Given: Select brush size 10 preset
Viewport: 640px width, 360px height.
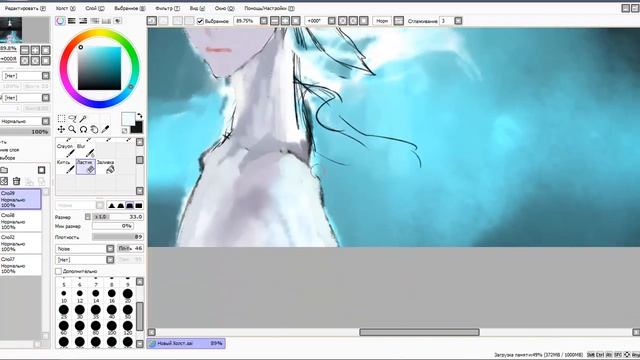Looking at the screenshot, I should [64, 294].
